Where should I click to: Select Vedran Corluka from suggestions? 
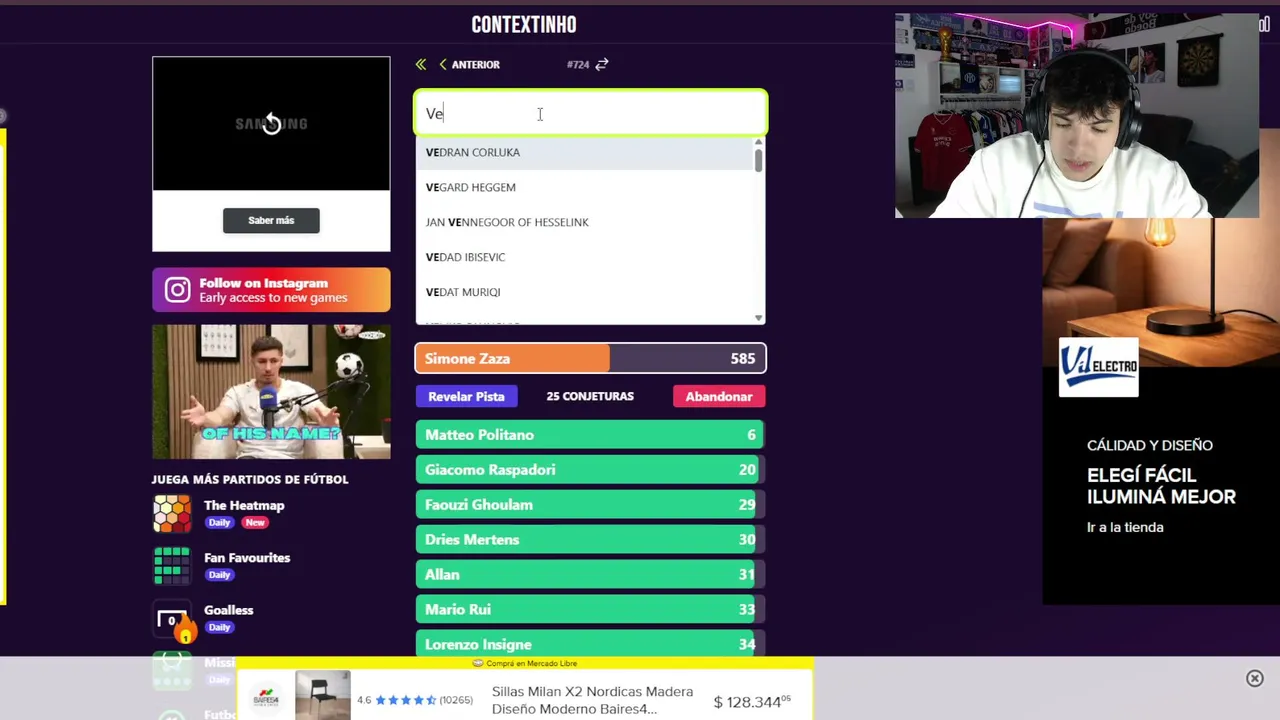pos(585,152)
